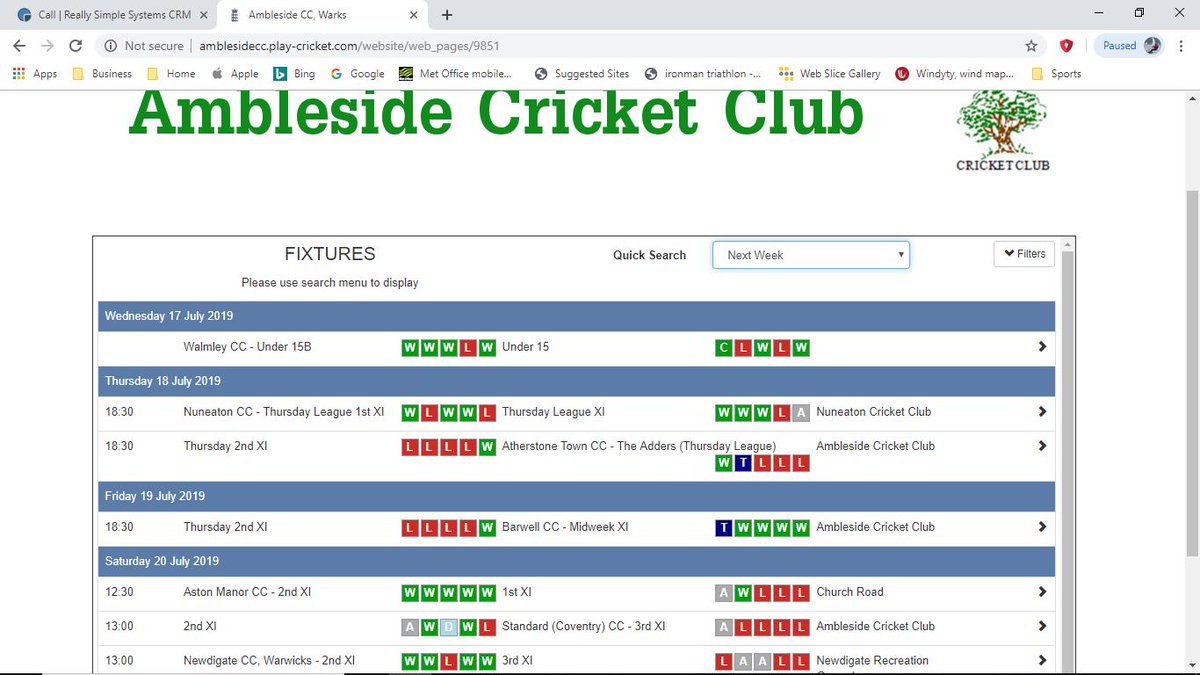This screenshot has height=675, width=1200.
Task: Open a new browser tab with plus button
Action: (x=446, y=15)
